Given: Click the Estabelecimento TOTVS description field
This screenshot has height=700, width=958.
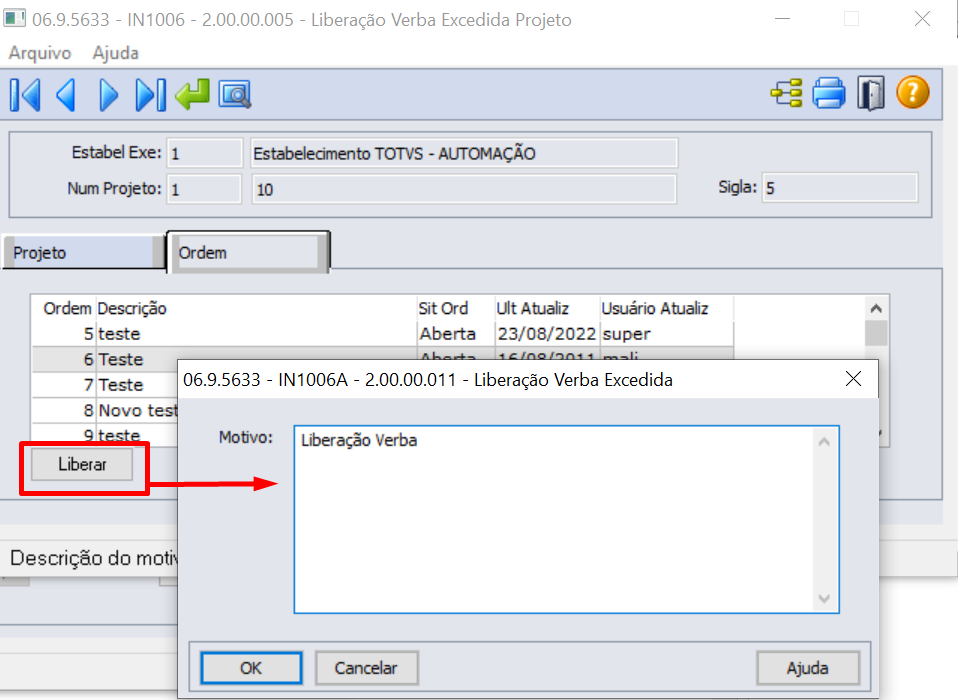Looking at the screenshot, I should [464, 153].
